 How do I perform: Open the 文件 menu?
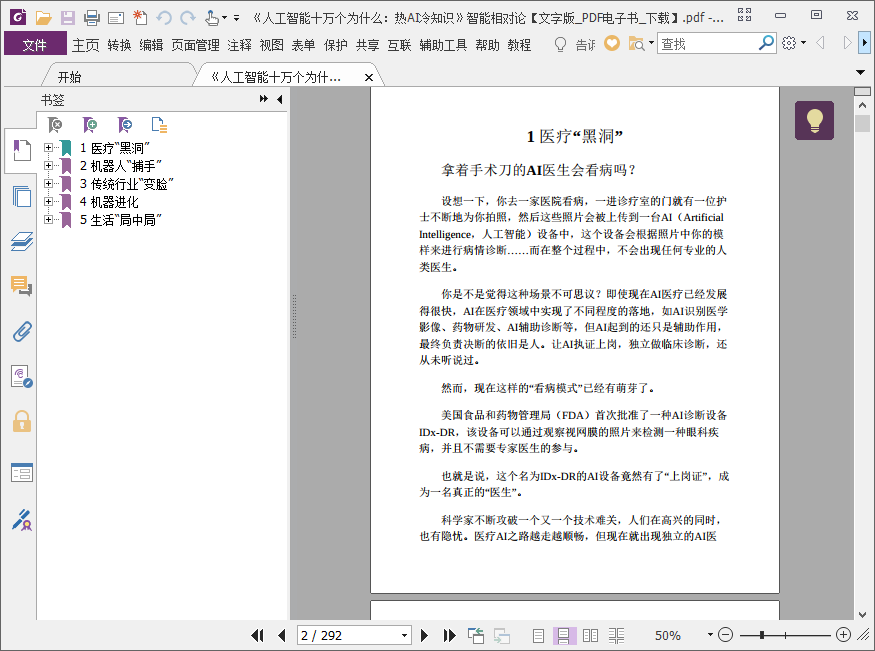(35, 44)
